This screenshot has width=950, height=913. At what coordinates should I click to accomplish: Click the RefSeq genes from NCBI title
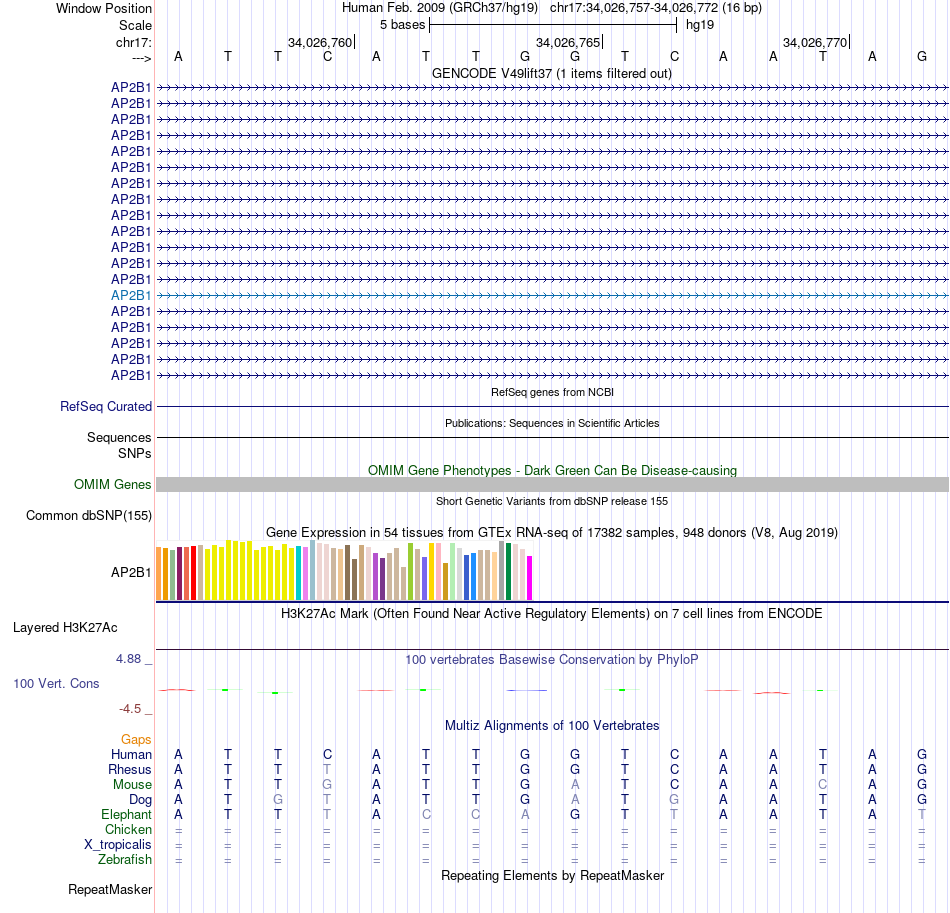(552, 392)
